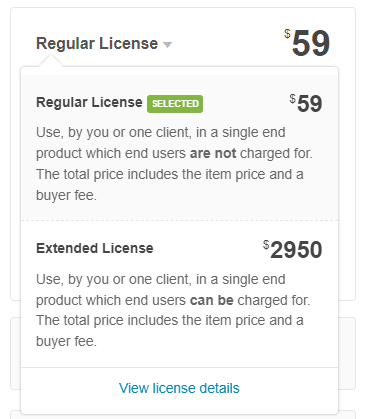Click the $2950 Extended License price
This screenshot has width=367, height=419.
(x=292, y=250)
